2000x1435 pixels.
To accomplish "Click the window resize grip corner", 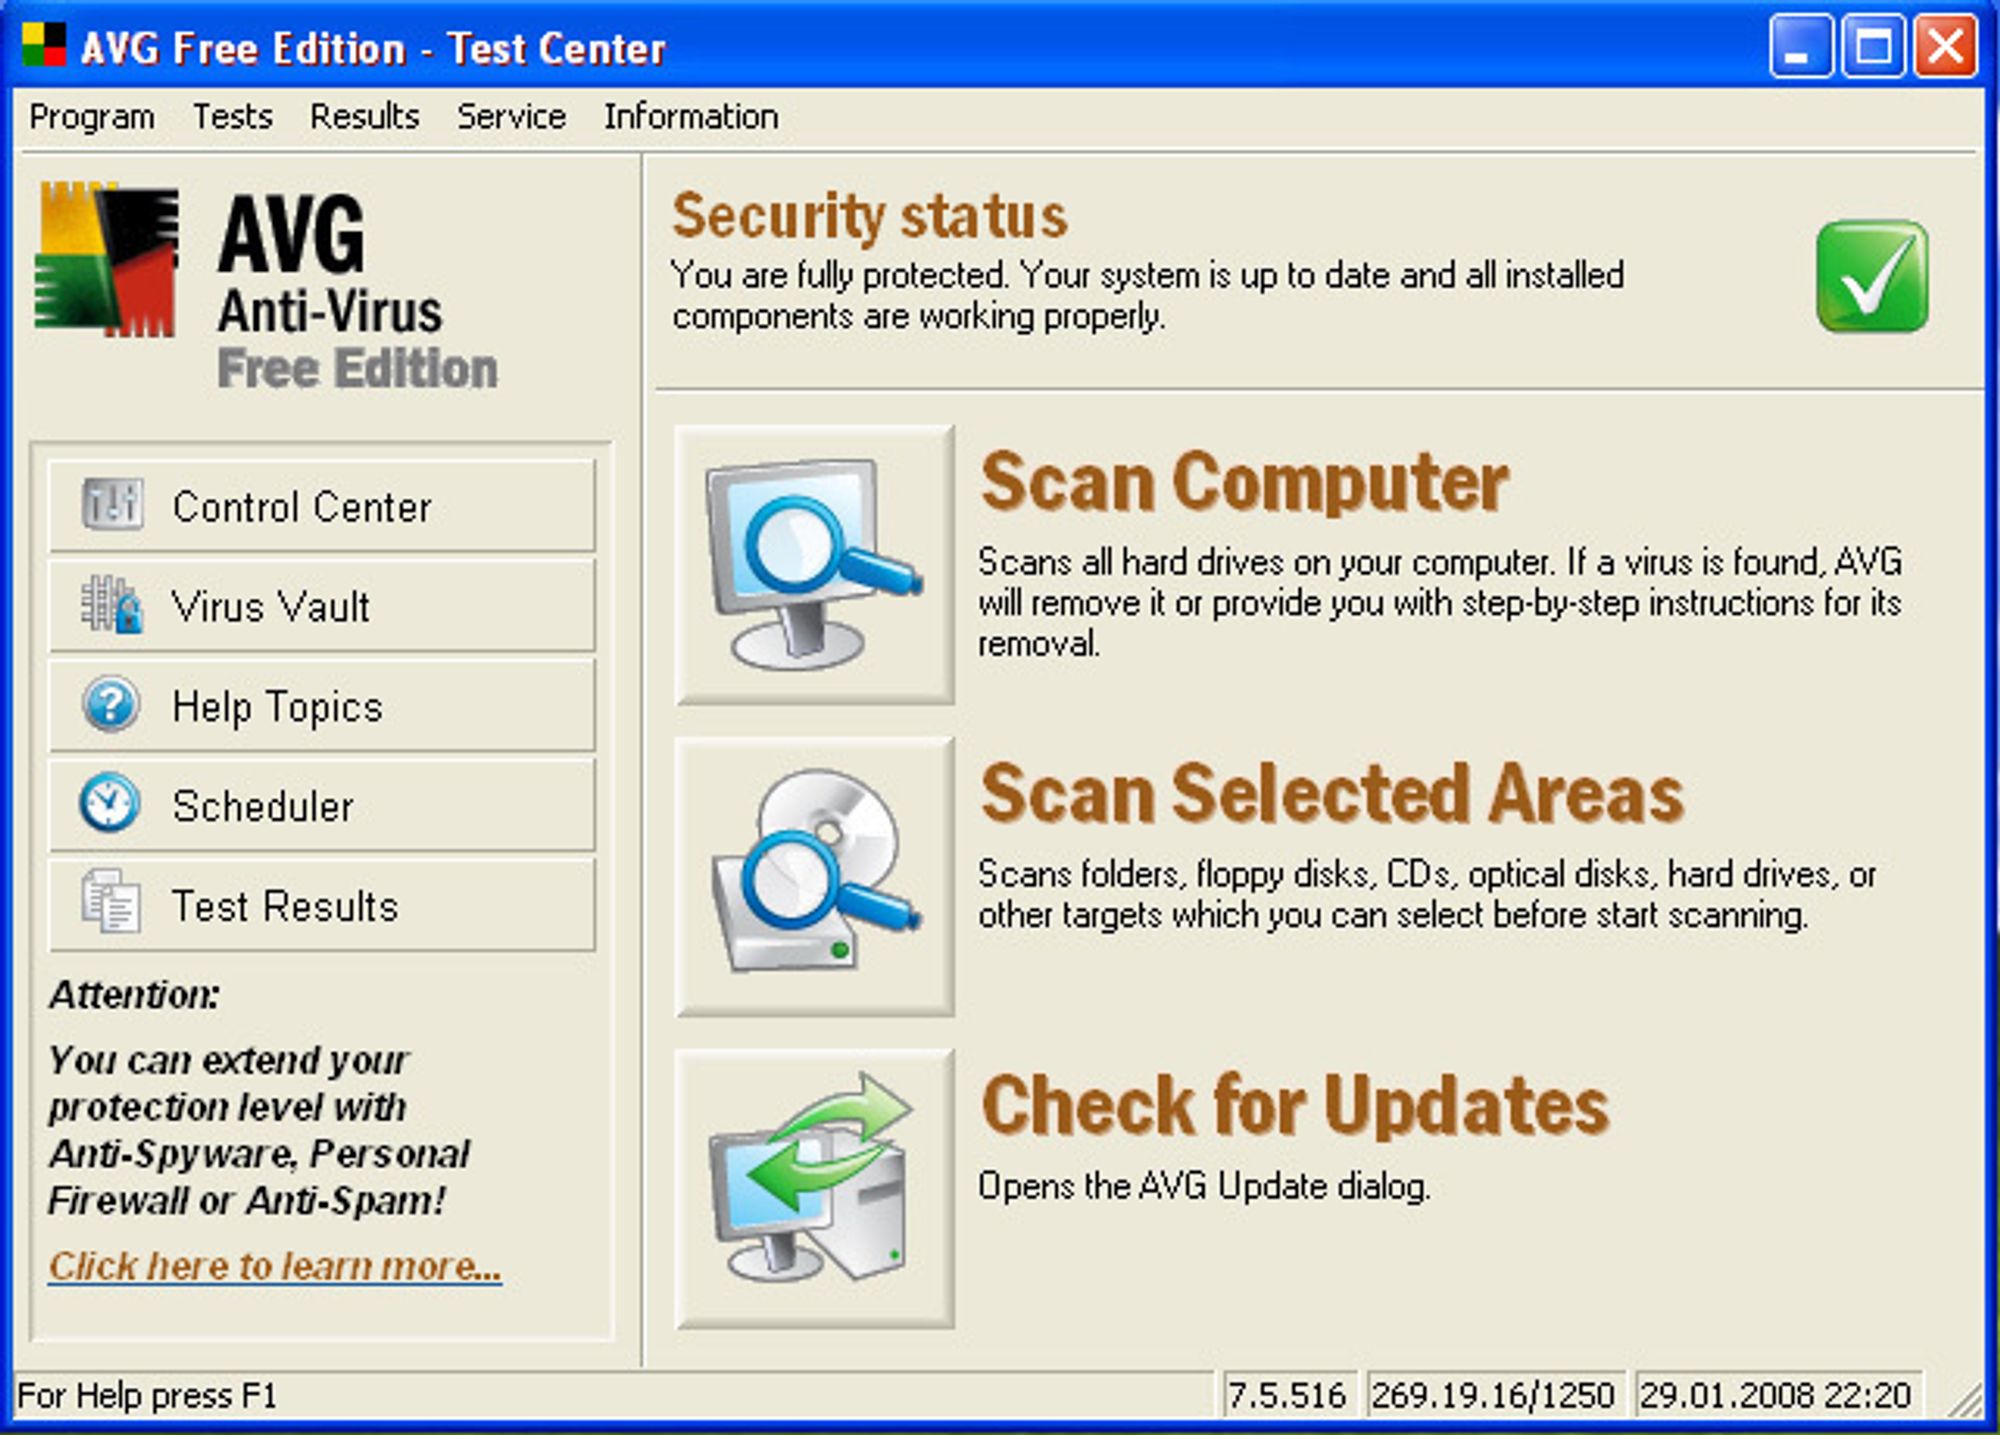I will point(1964,1398).
